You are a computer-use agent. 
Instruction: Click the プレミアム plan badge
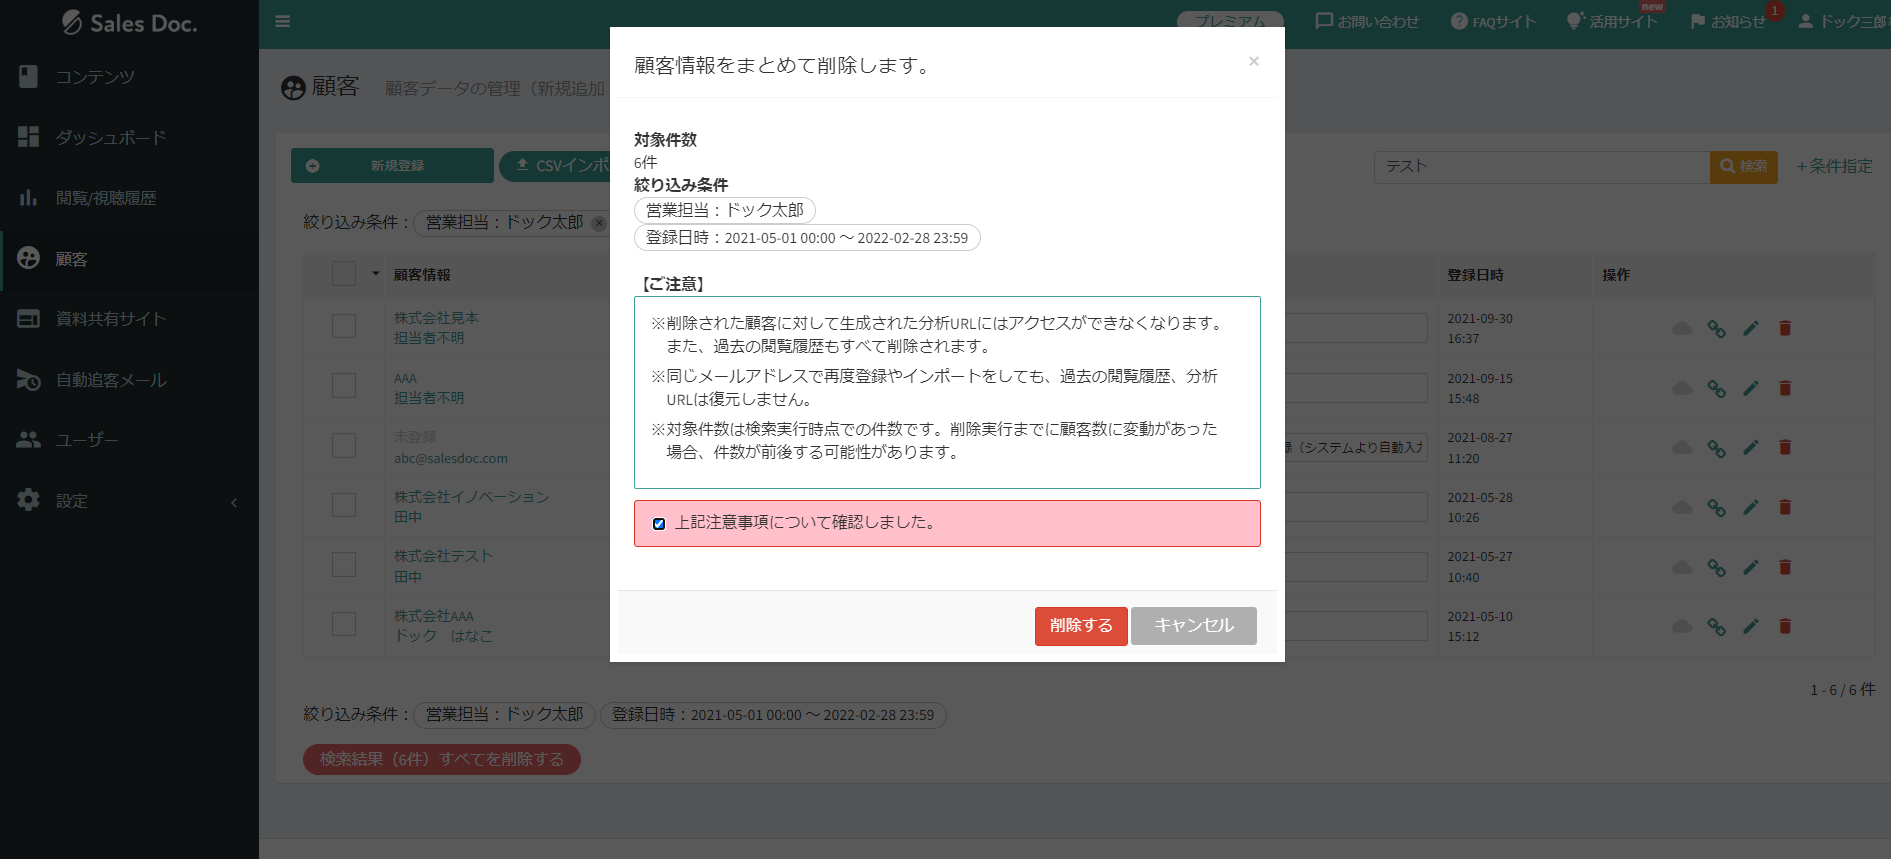(x=1230, y=21)
